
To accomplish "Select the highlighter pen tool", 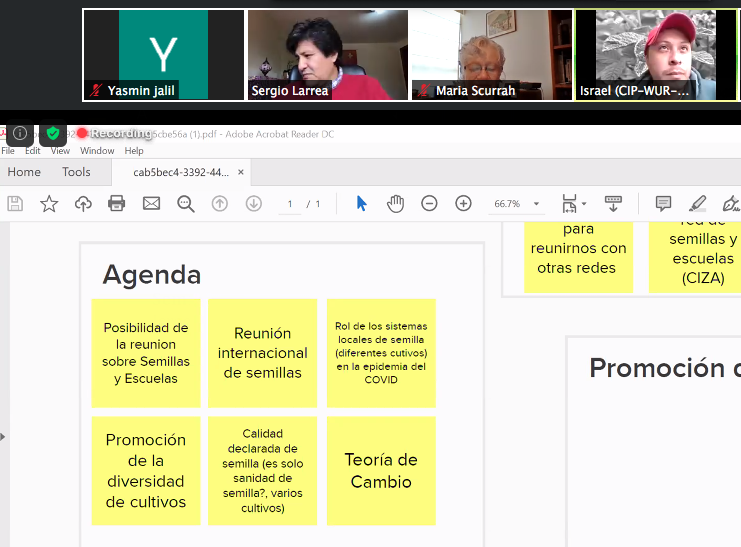I will 698,204.
